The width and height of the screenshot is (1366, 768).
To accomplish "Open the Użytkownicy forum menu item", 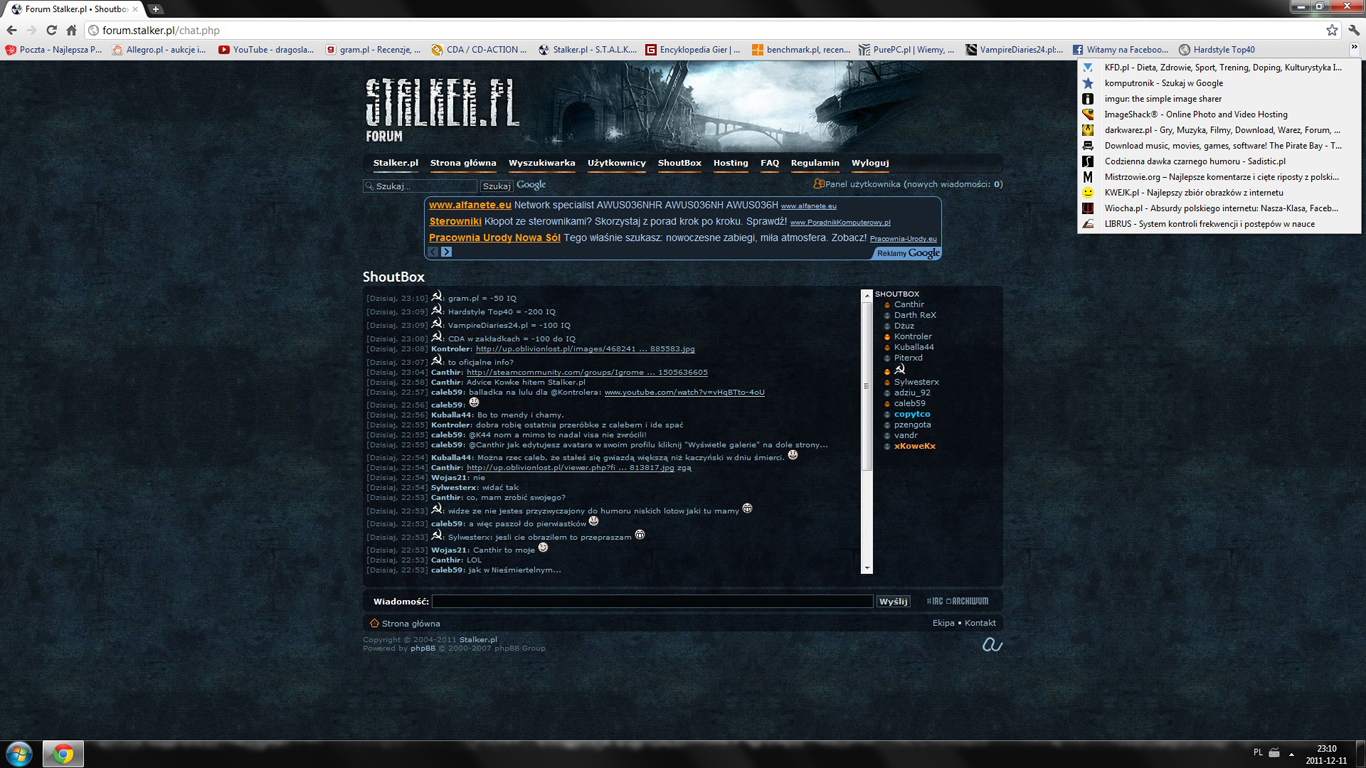I will pyautogui.click(x=616, y=163).
